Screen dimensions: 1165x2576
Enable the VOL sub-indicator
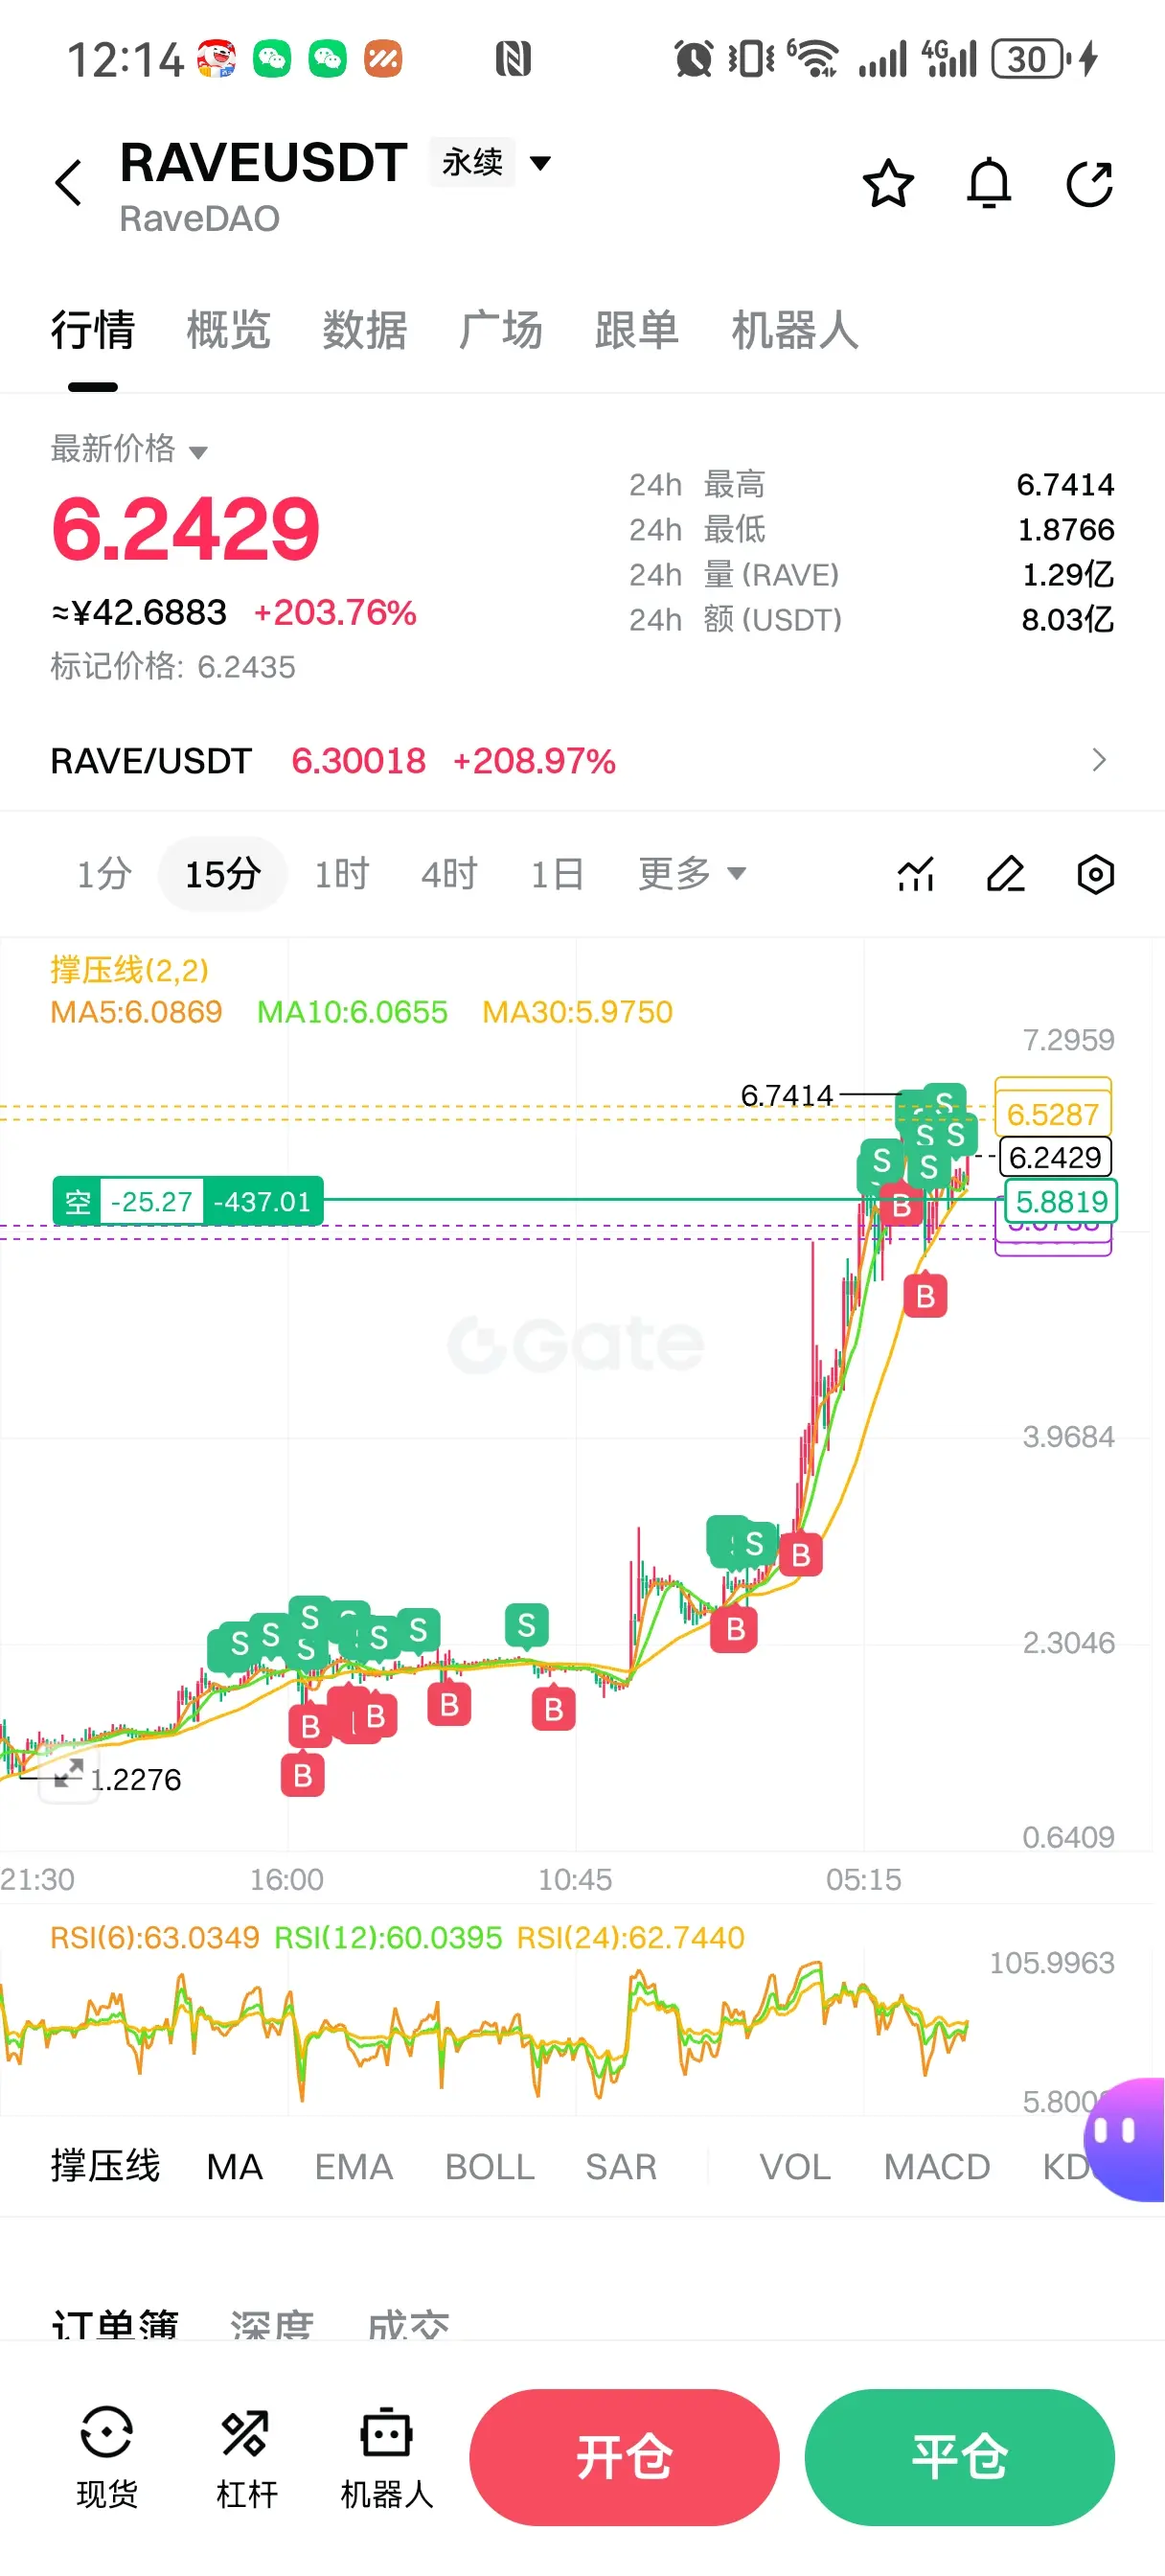click(795, 2166)
